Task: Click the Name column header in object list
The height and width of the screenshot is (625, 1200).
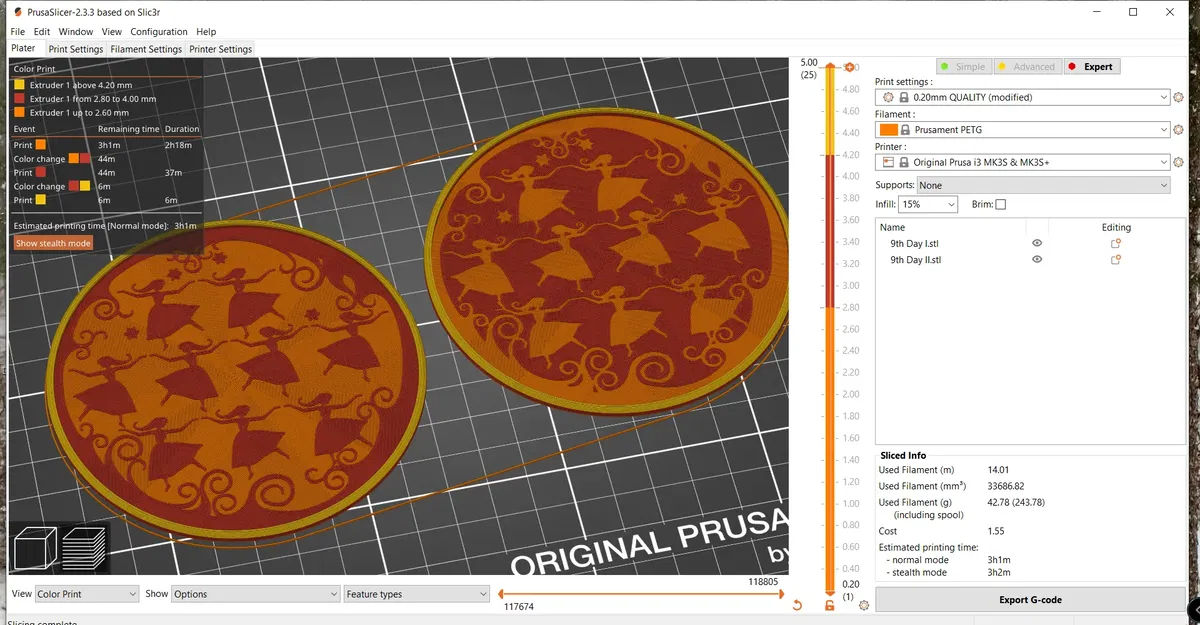Action: (893, 227)
